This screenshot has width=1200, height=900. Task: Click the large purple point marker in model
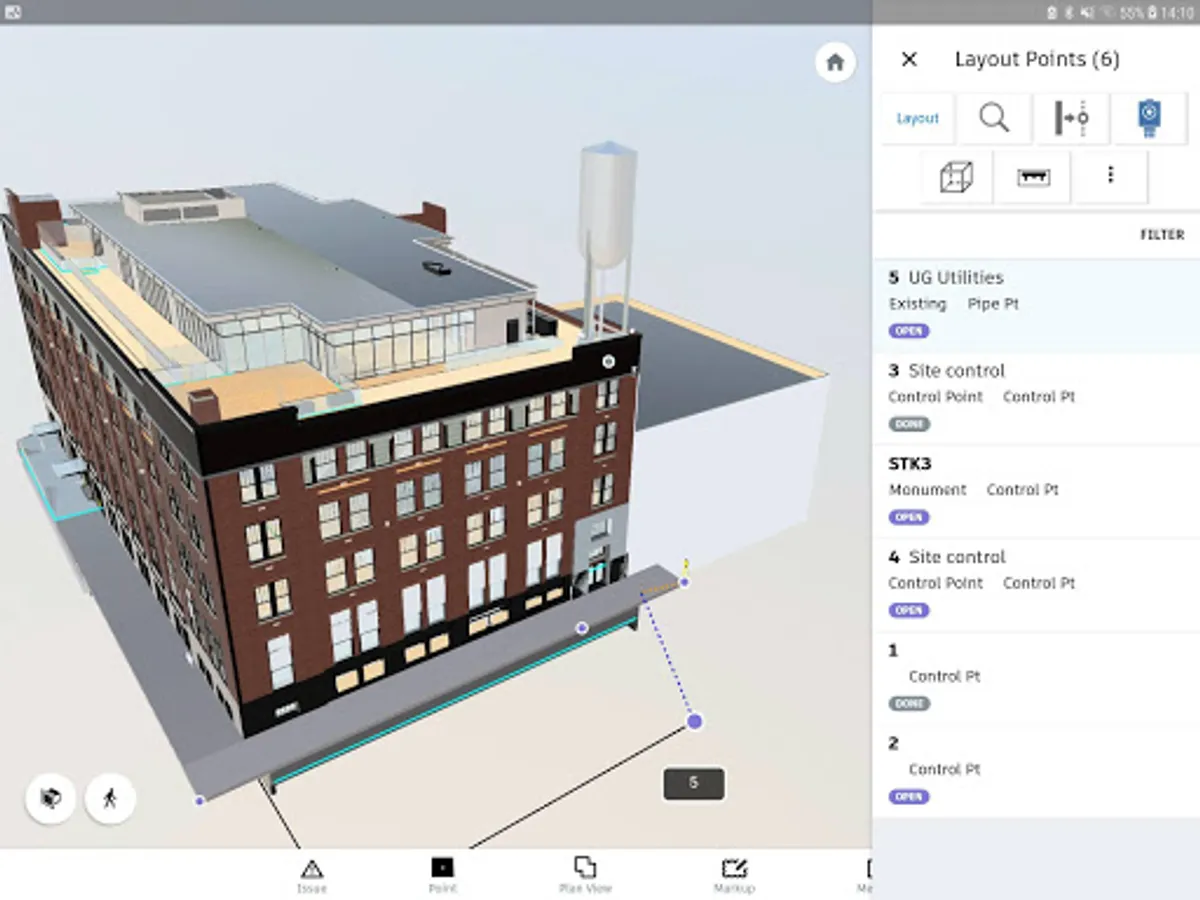click(695, 721)
